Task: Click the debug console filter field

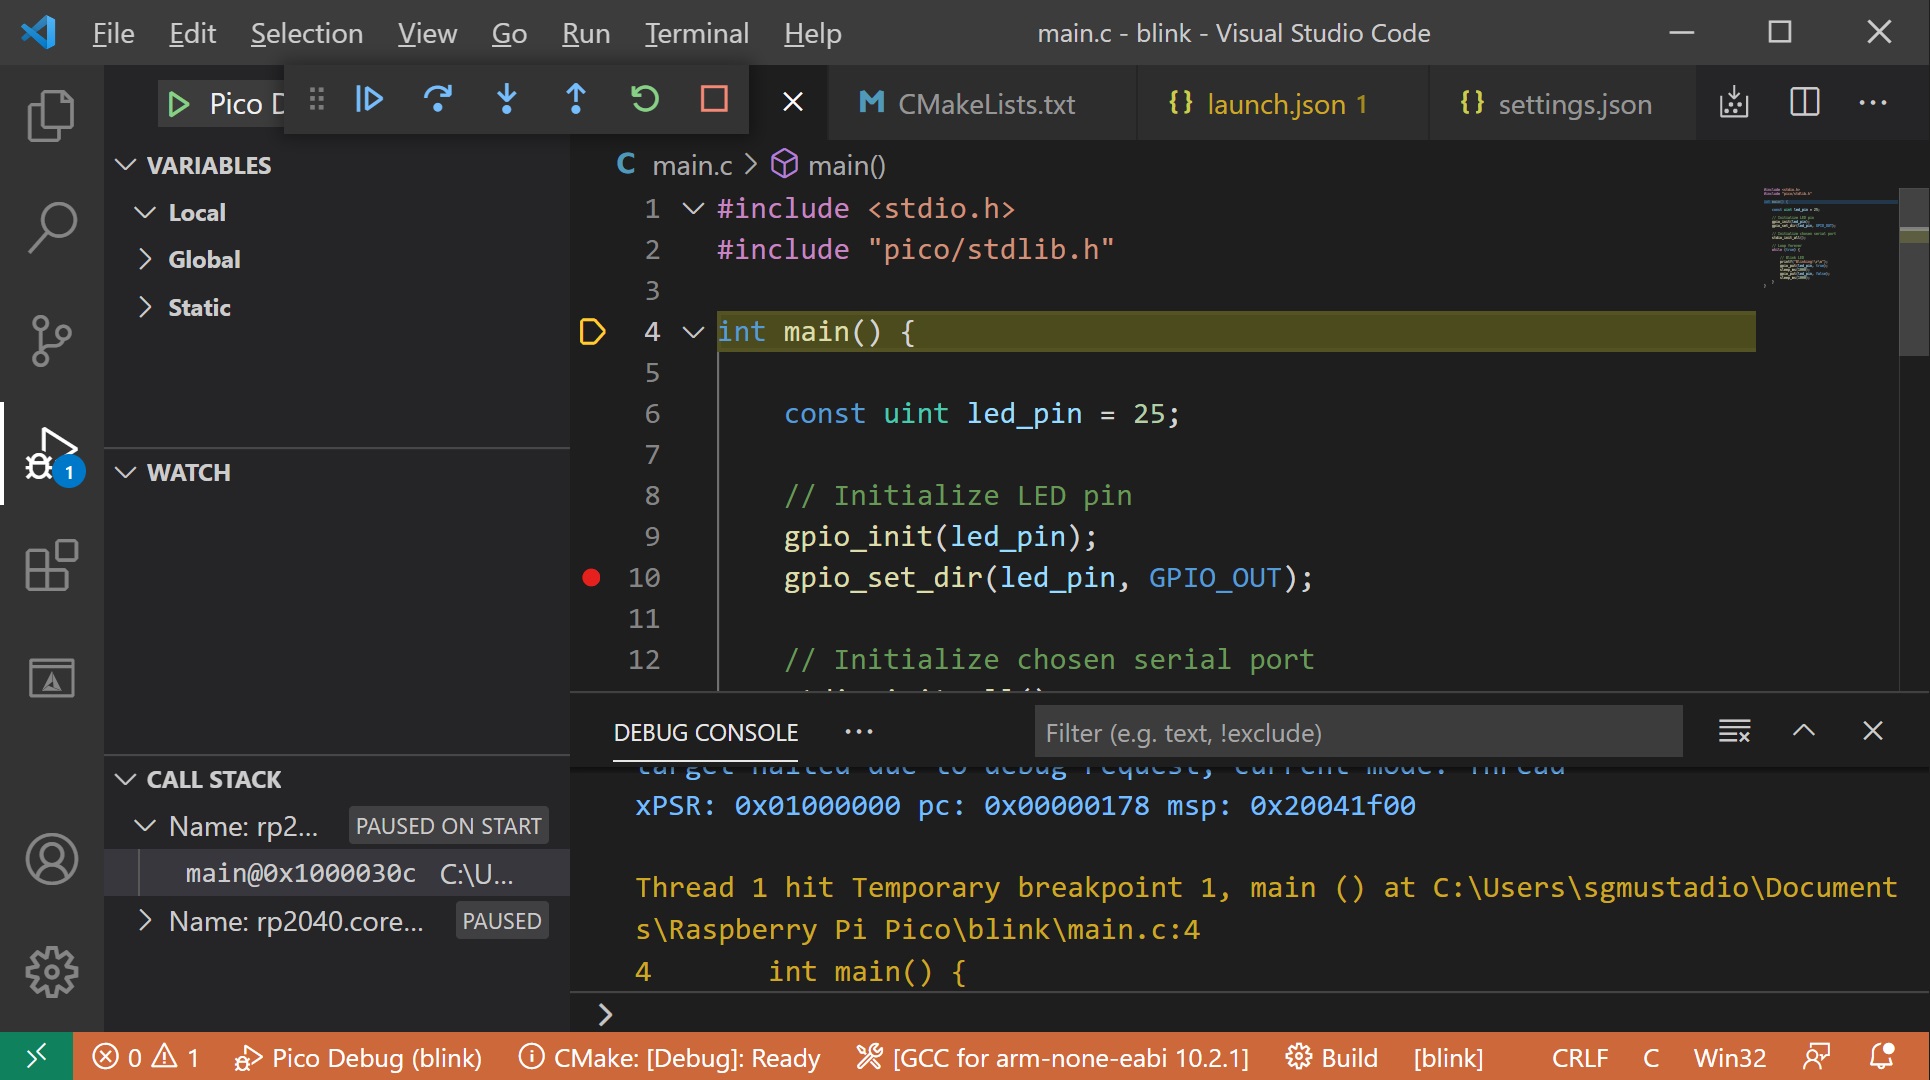Action: click(x=1357, y=733)
